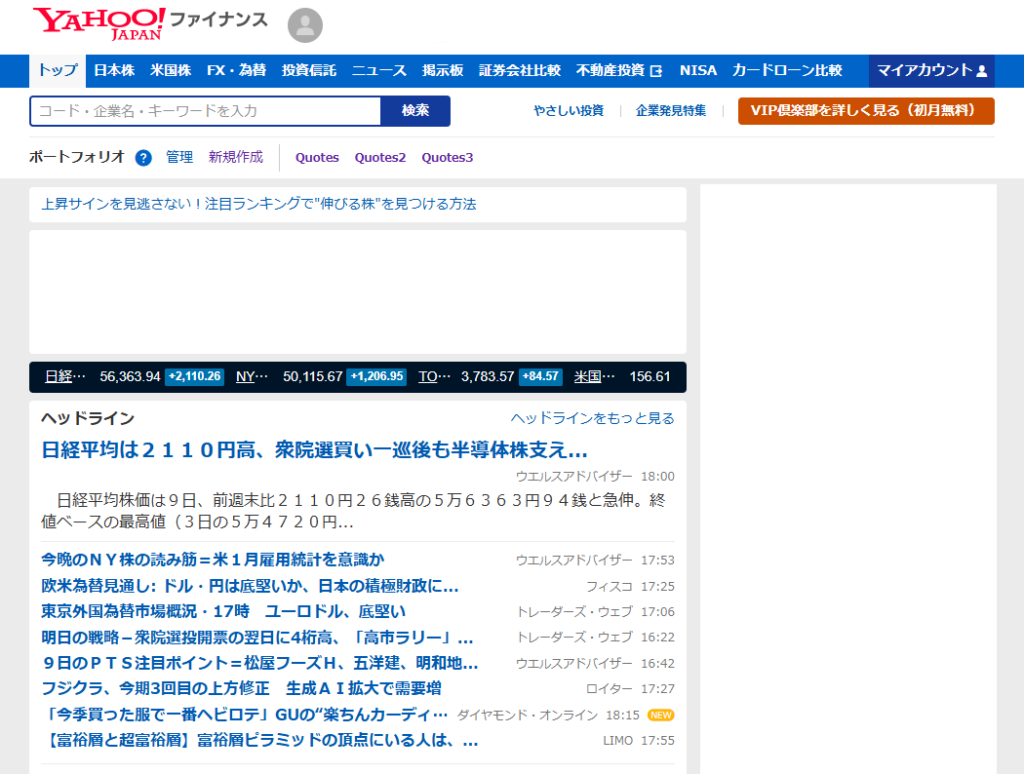Click the NEW badge on GU article
This screenshot has width=1024, height=774.
tap(660, 715)
